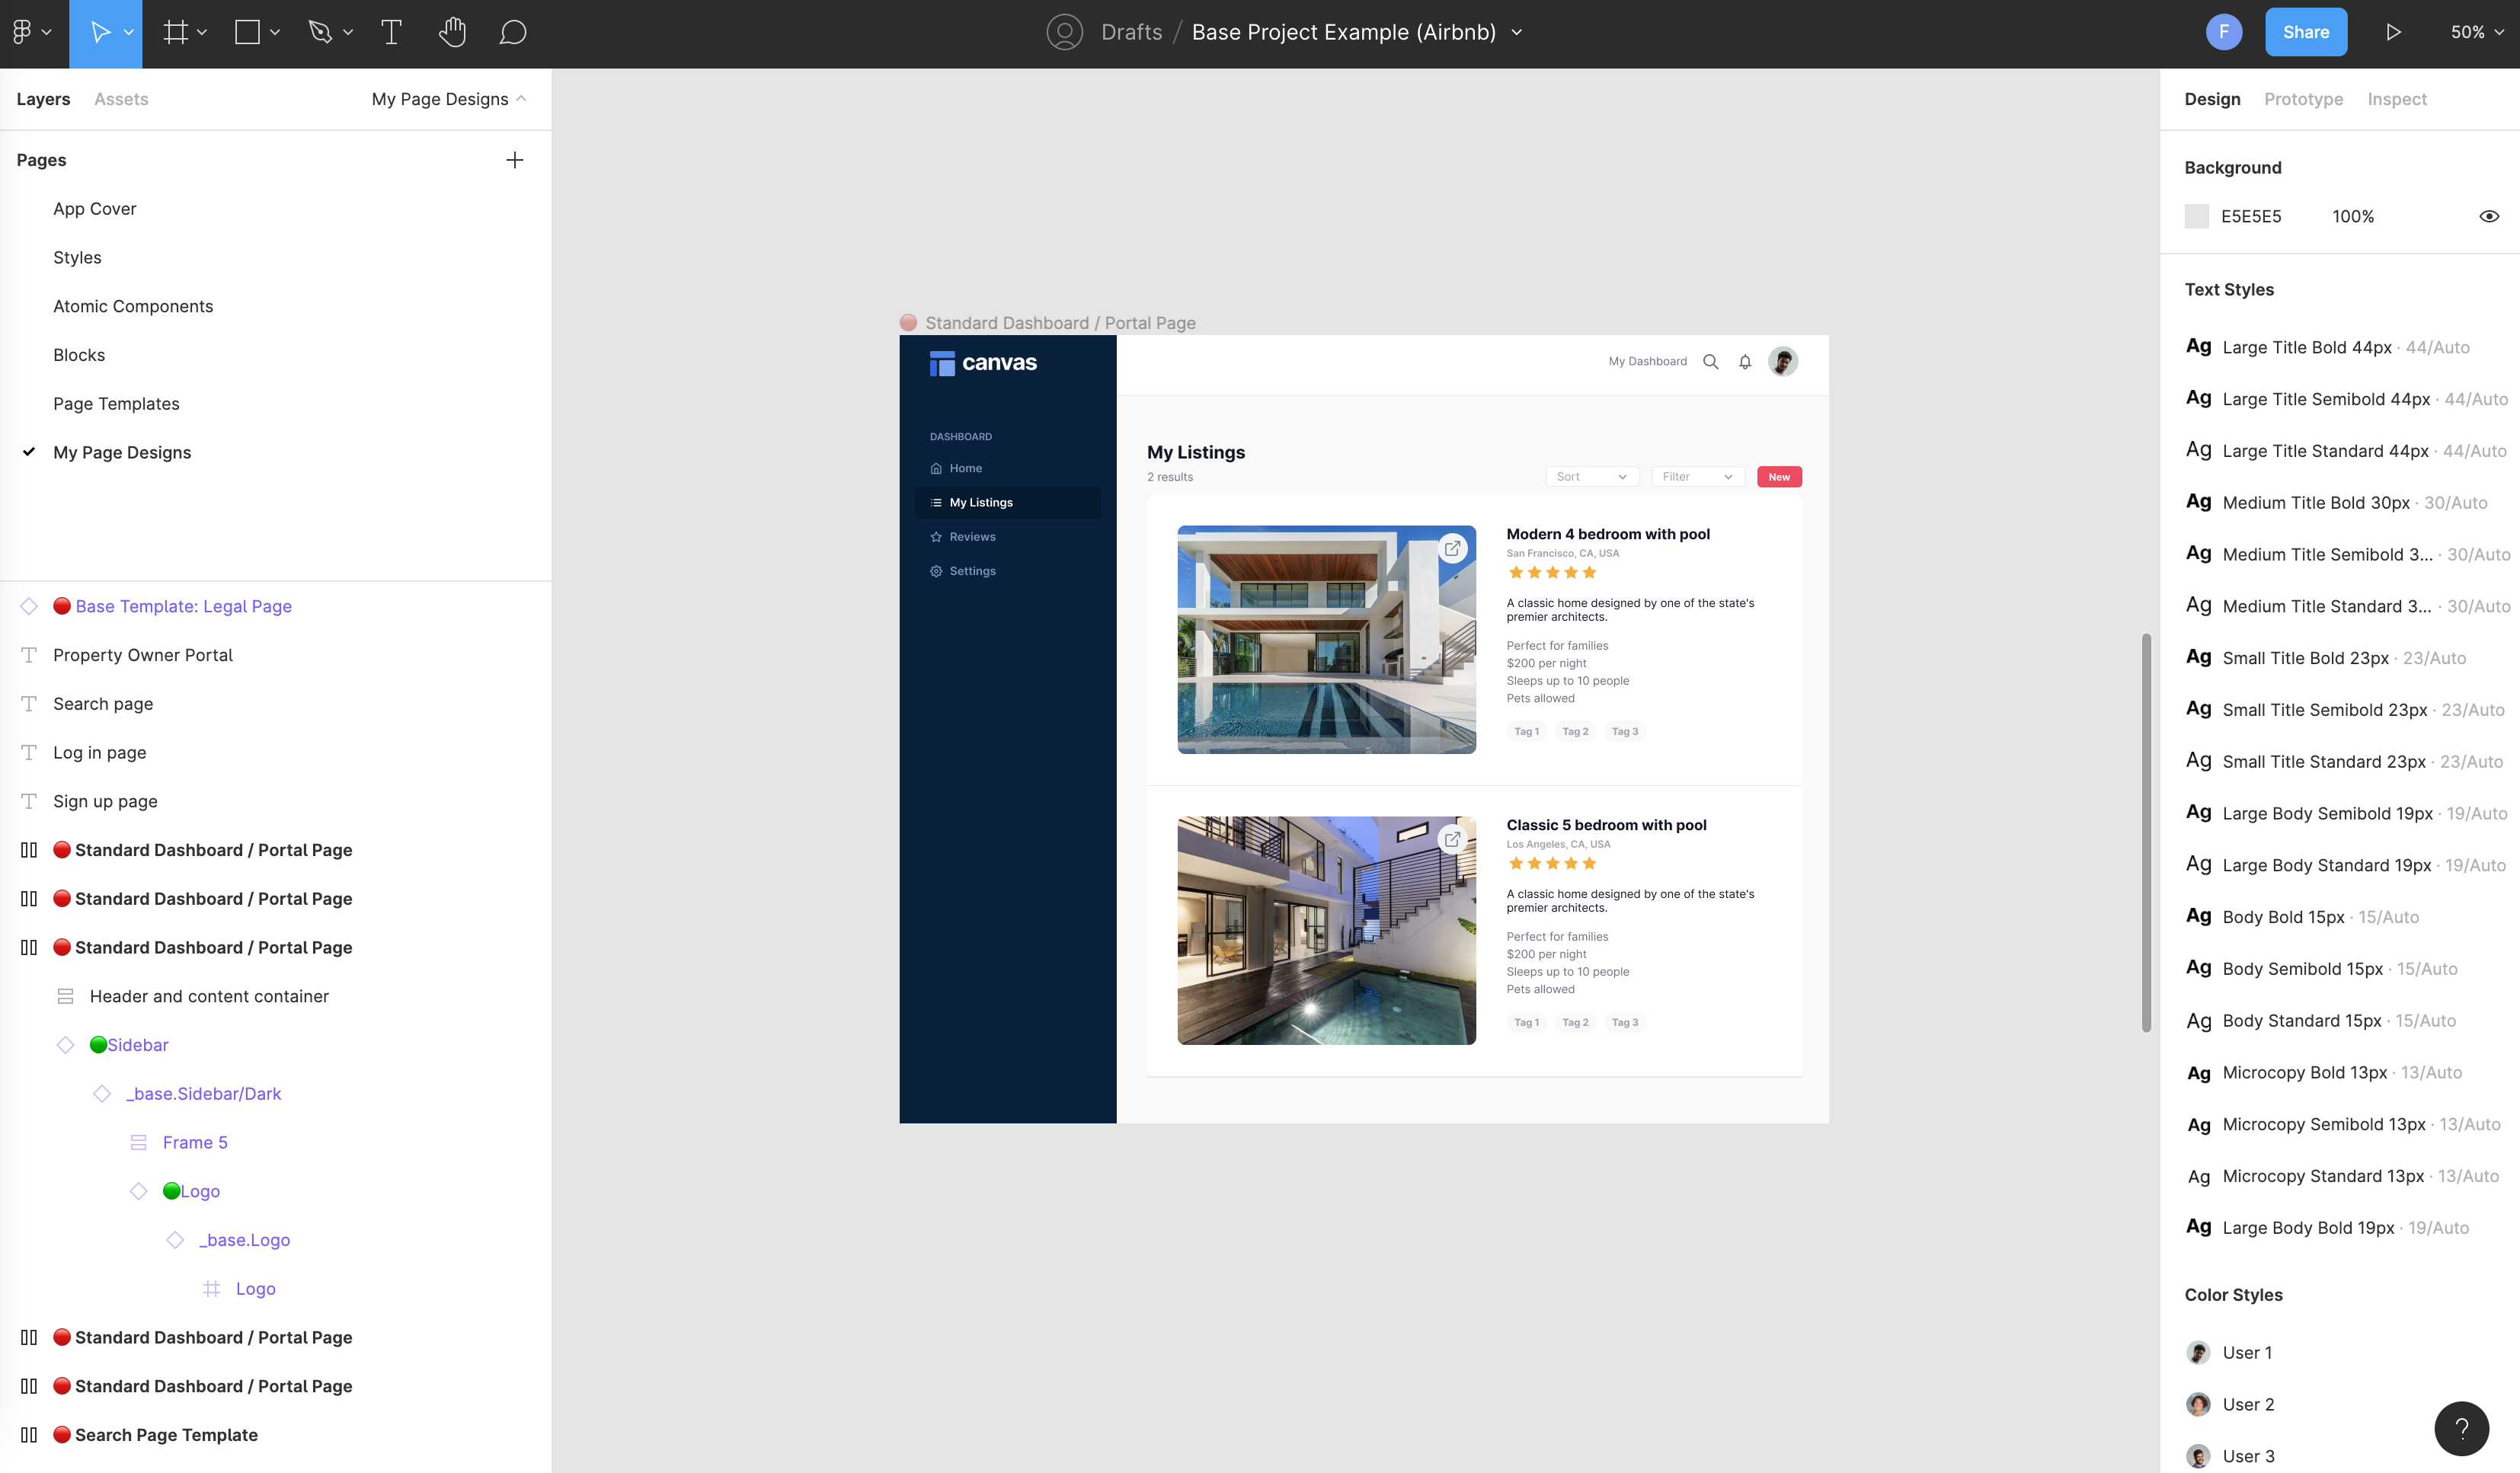The width and height of the screenshot is (2520, 1473).
Task: Select the Rectangle shape tool
Action: coord(247,32)
